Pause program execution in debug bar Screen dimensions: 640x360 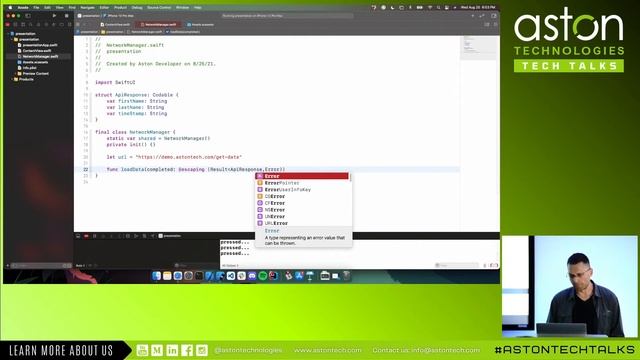(x=95, y=236)
